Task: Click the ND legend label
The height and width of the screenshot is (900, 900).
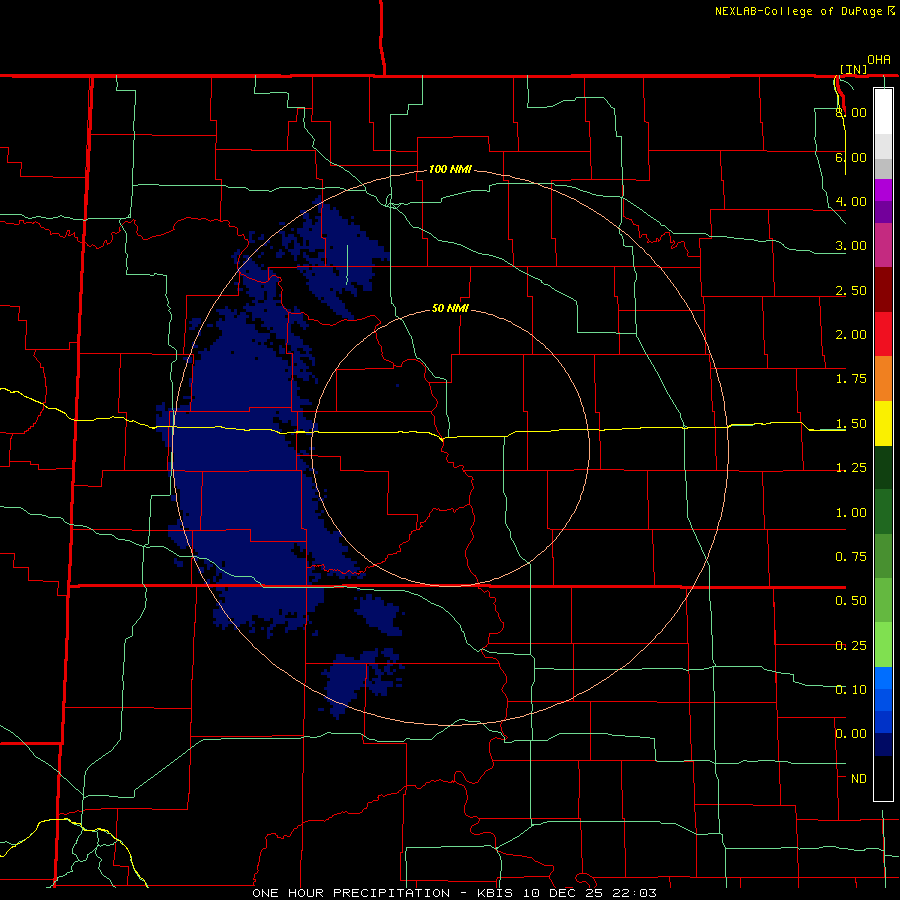Action: click(x=859, y=779)
